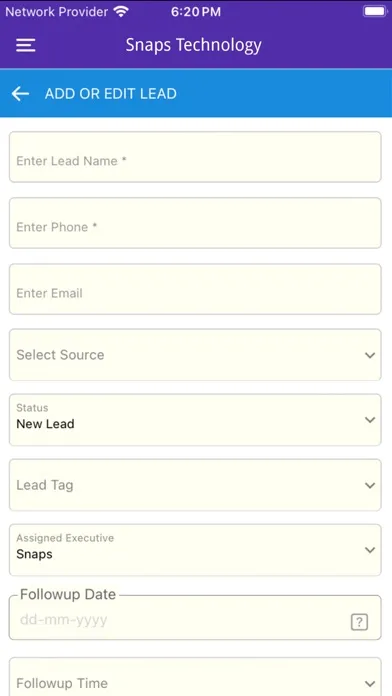Tap the ADD OR EDIT LEAD heading
This screenshot has width=392, height=696.
pos(111,94)
